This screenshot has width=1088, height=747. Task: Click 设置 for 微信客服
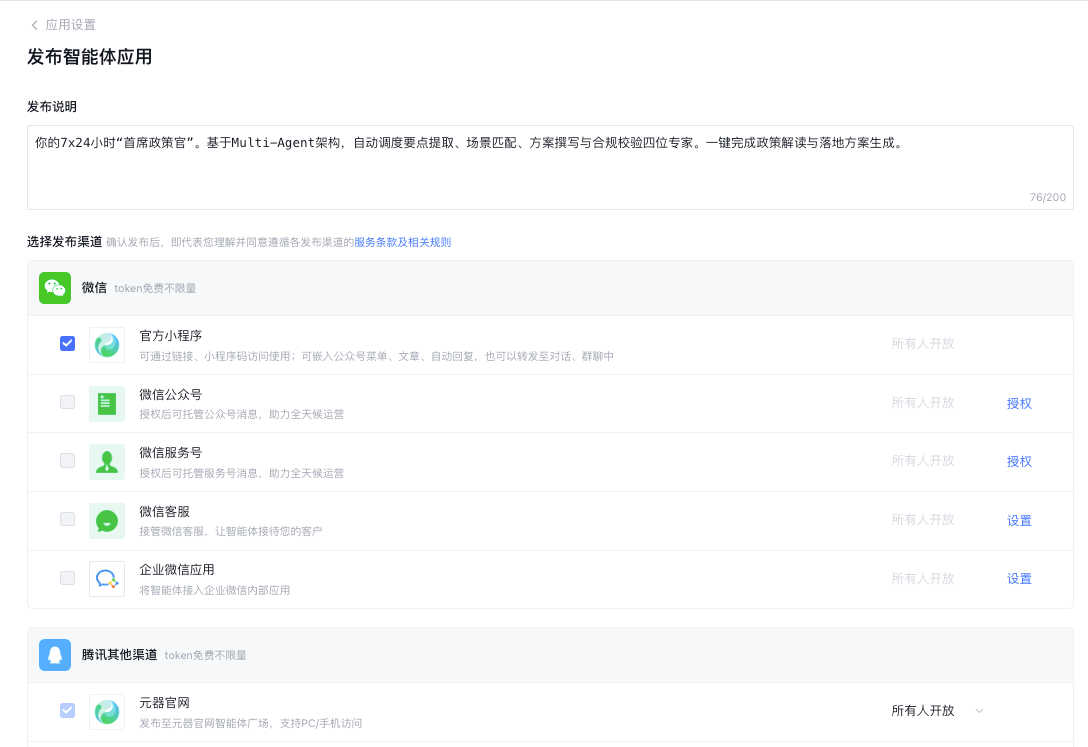1019,520
